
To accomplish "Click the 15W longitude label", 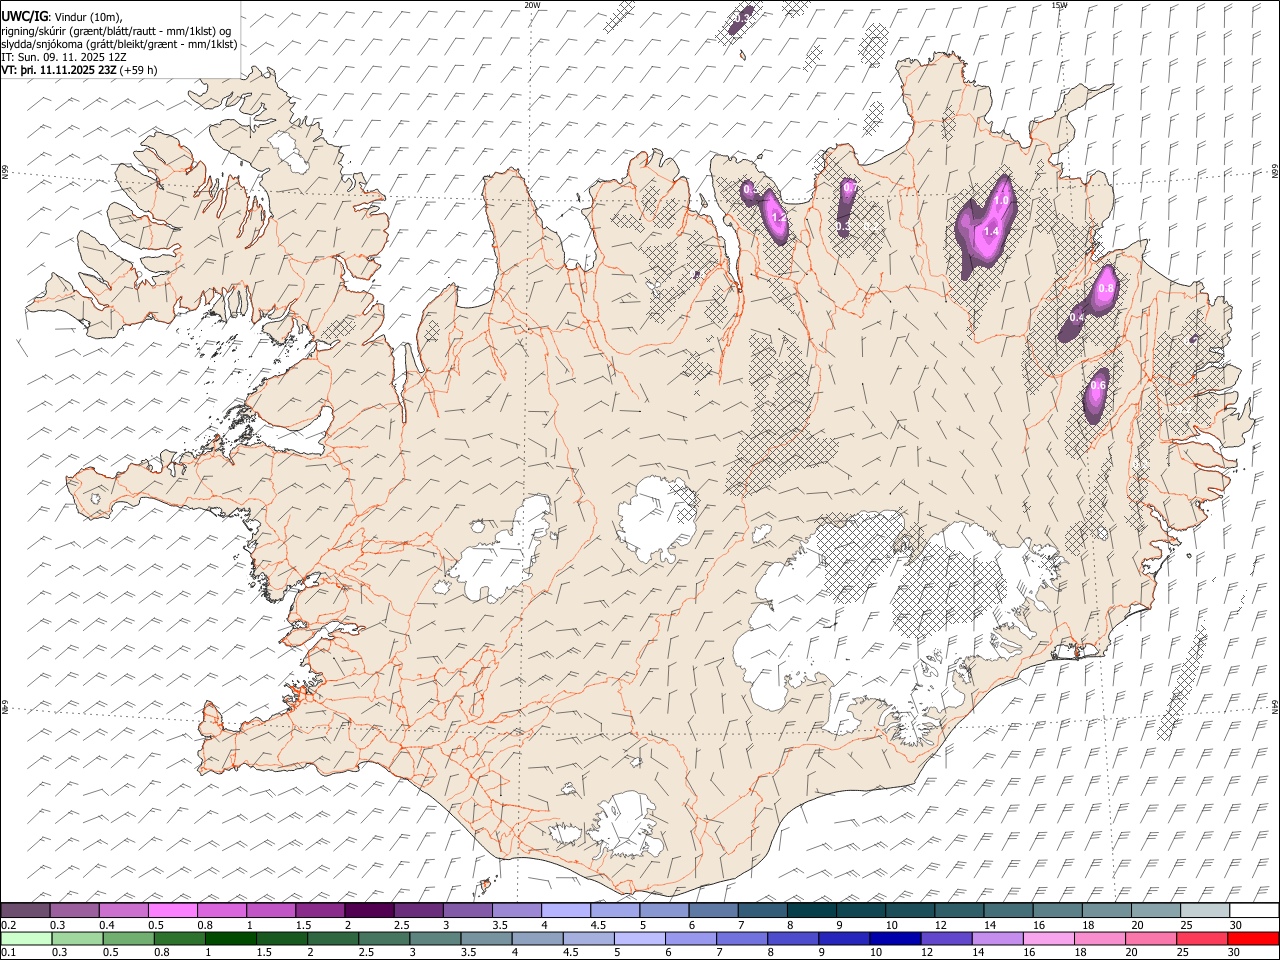I will [1059, 5].
